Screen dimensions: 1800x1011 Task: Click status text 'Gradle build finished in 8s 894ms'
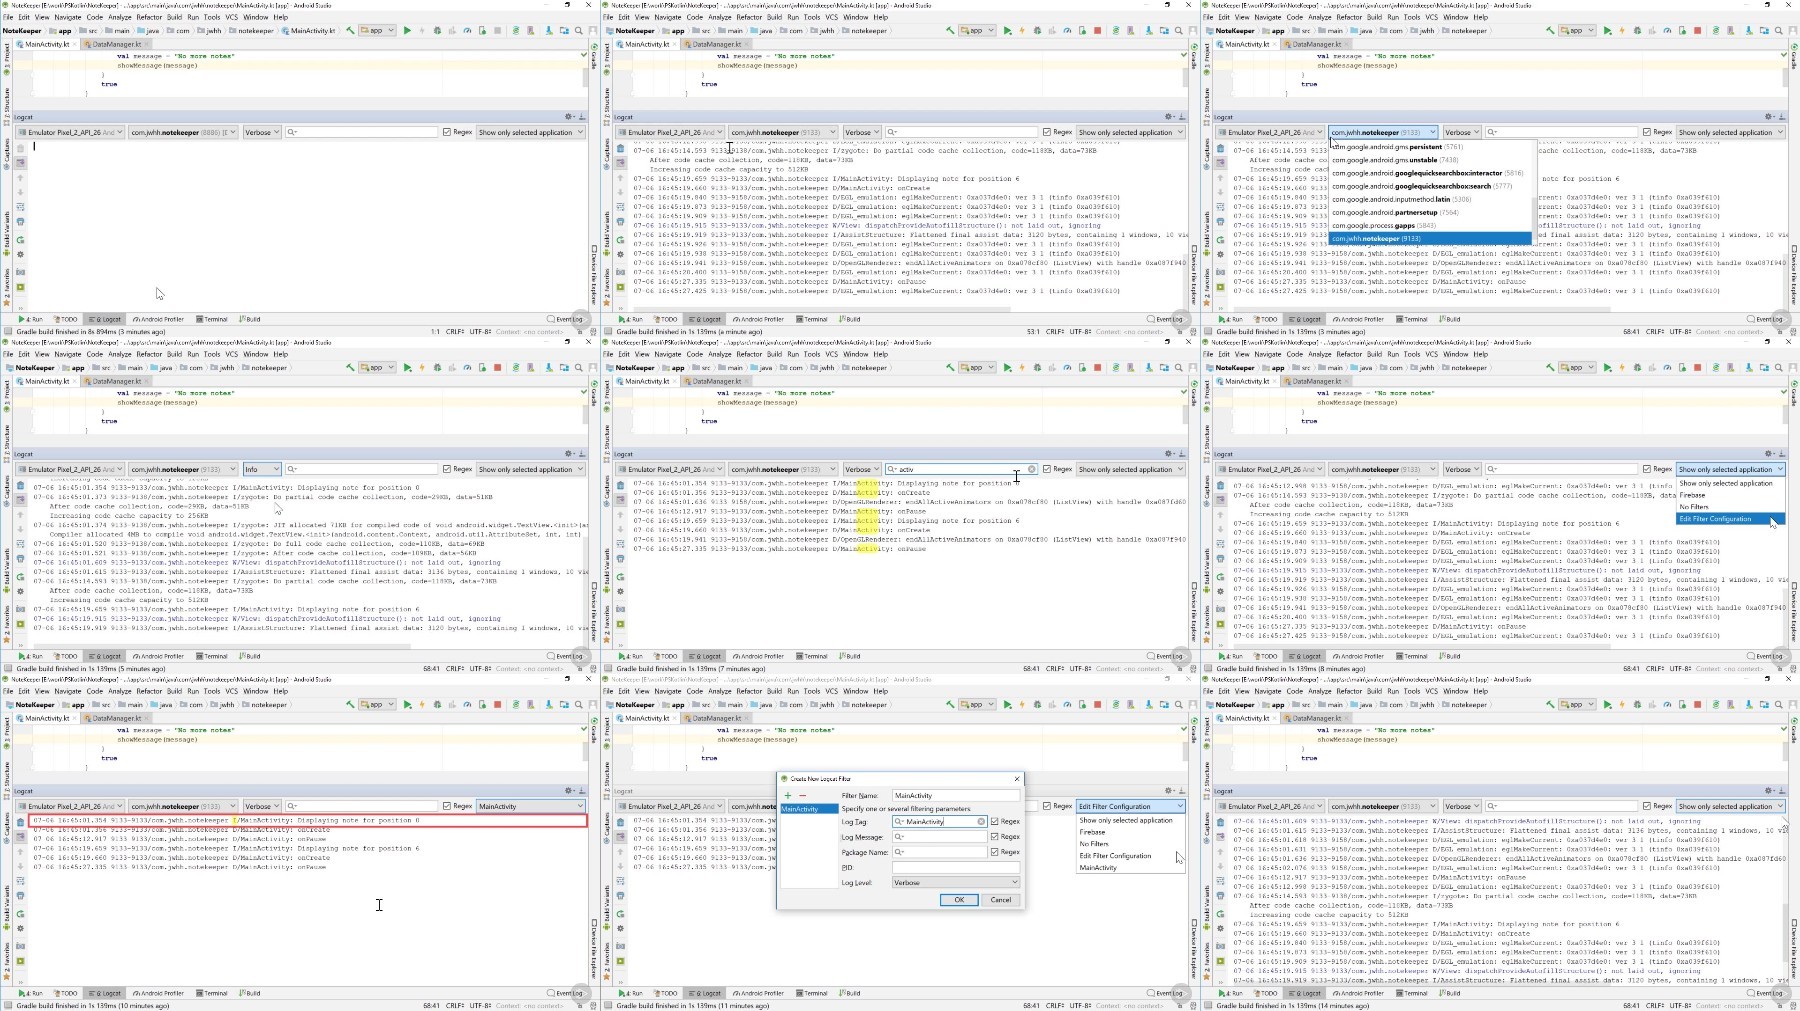pos(91,332)
